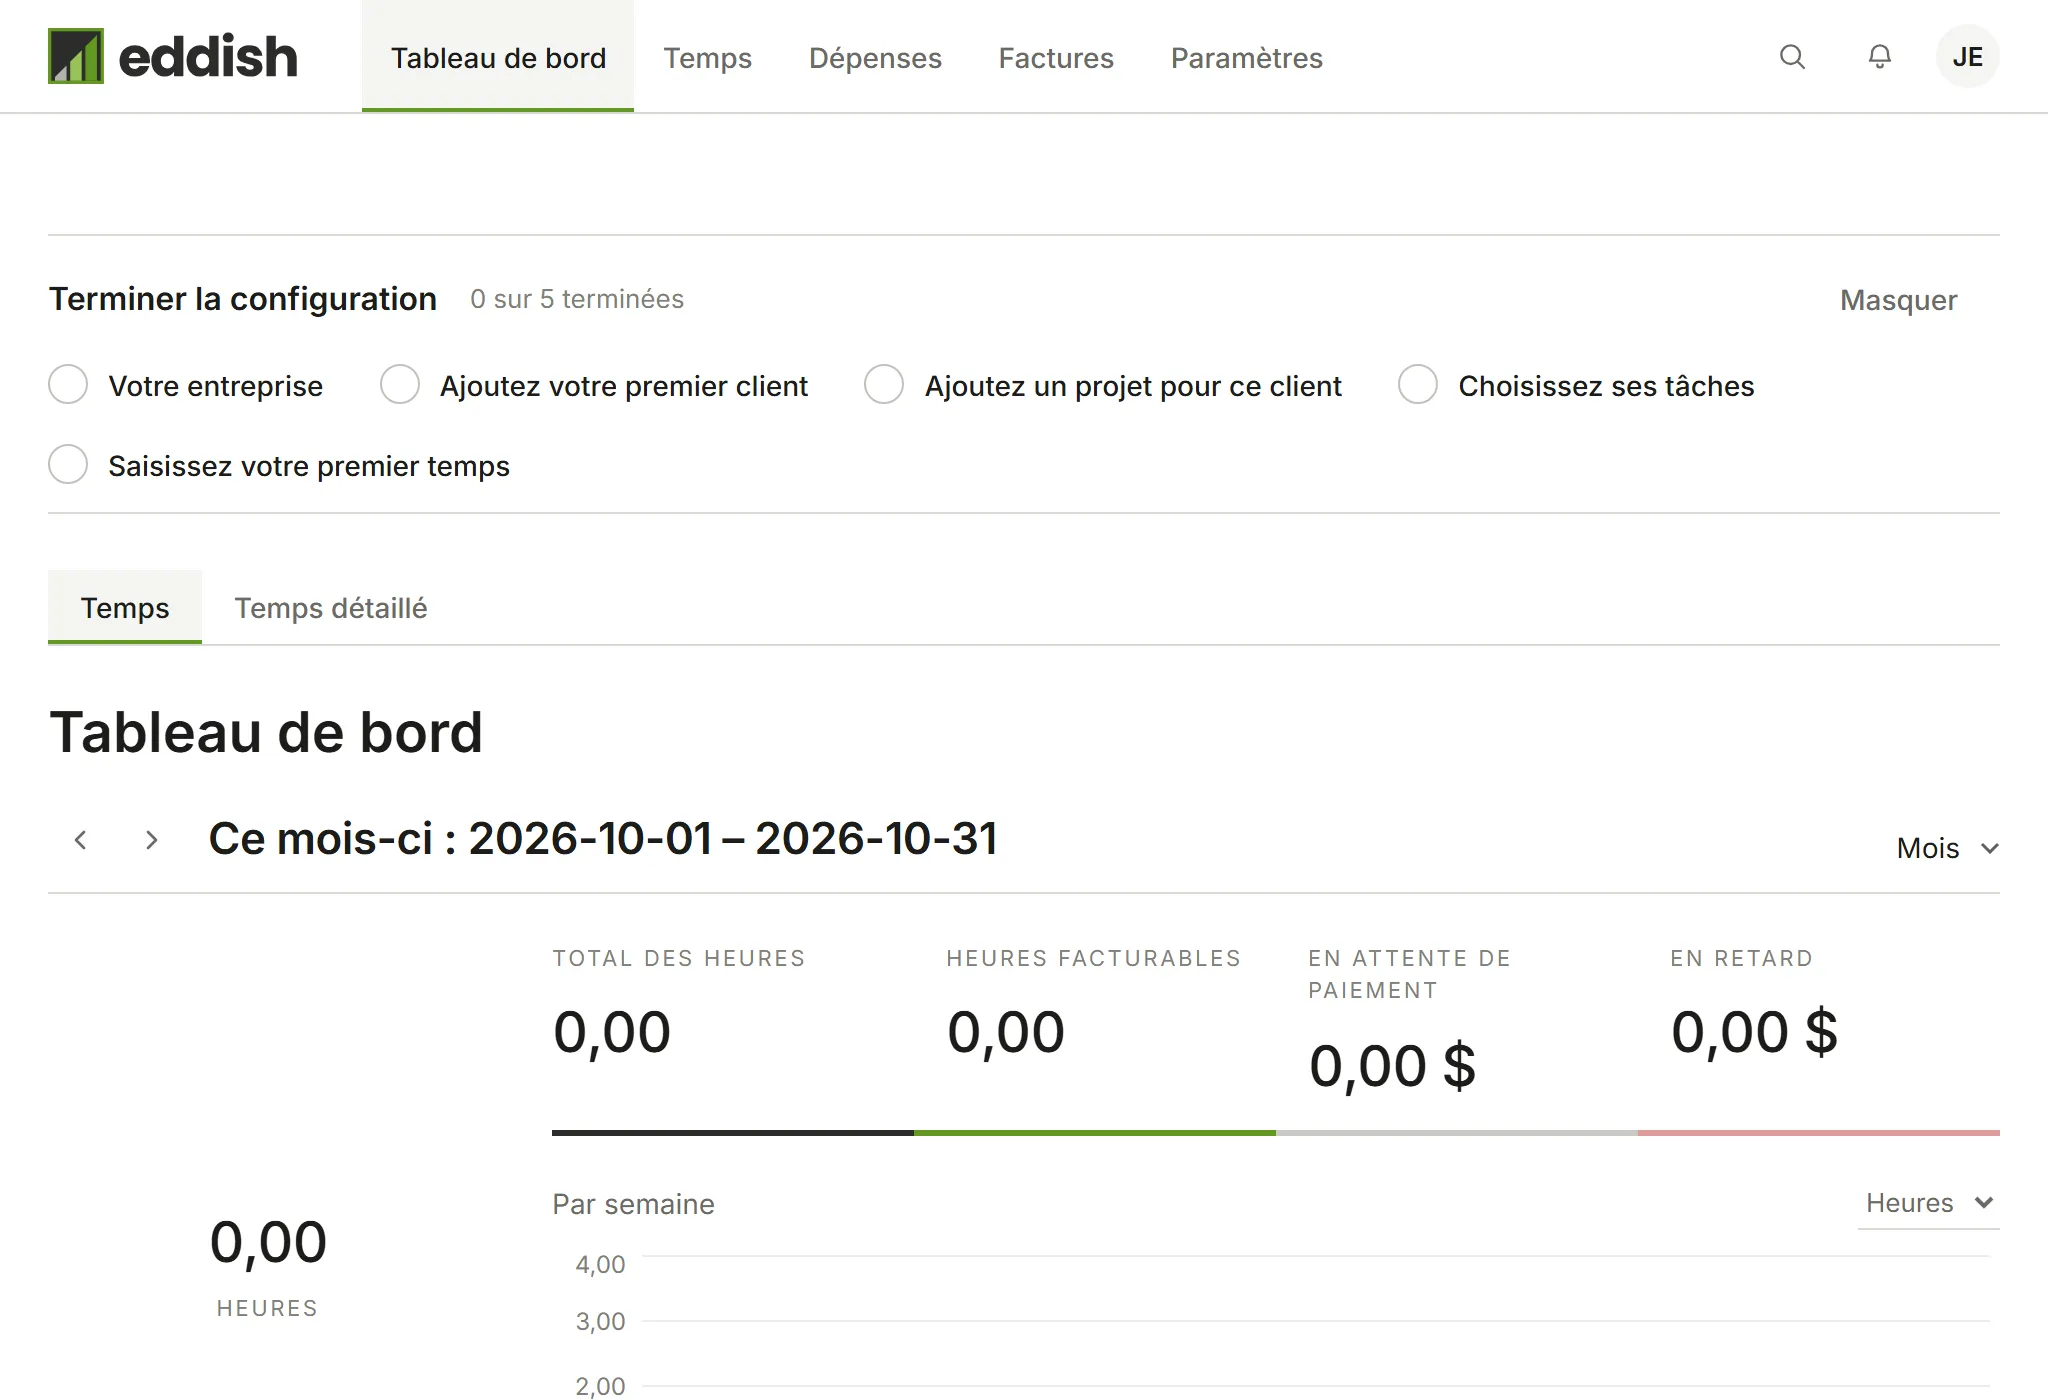Select the Temps dashboard tab
Image resolution: width=2048 pixels, height=1400 pixels.
[125, 607]
